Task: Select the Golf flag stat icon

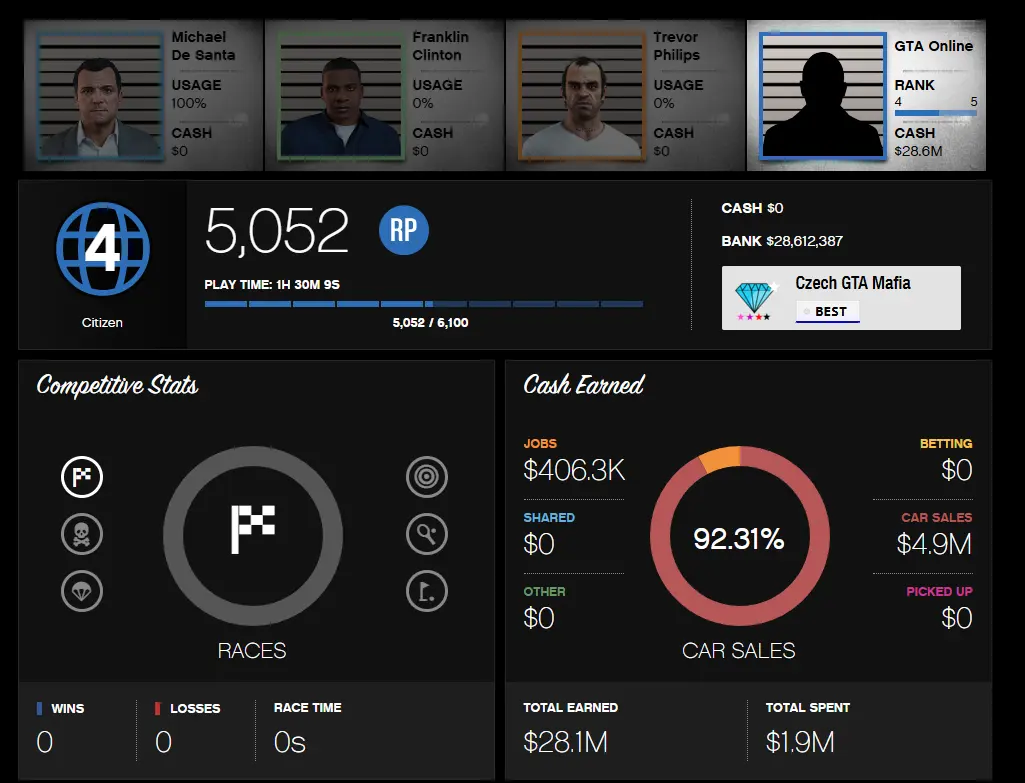Action: [427, 591]
